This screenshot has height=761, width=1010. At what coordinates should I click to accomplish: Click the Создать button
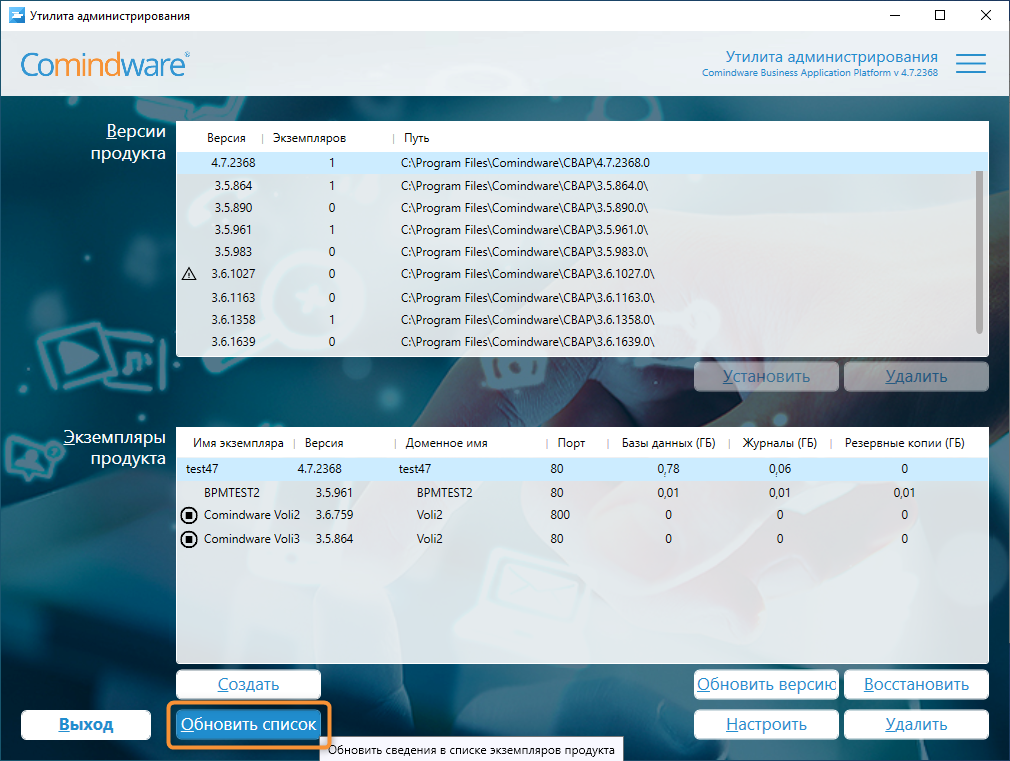coord(248,684)
